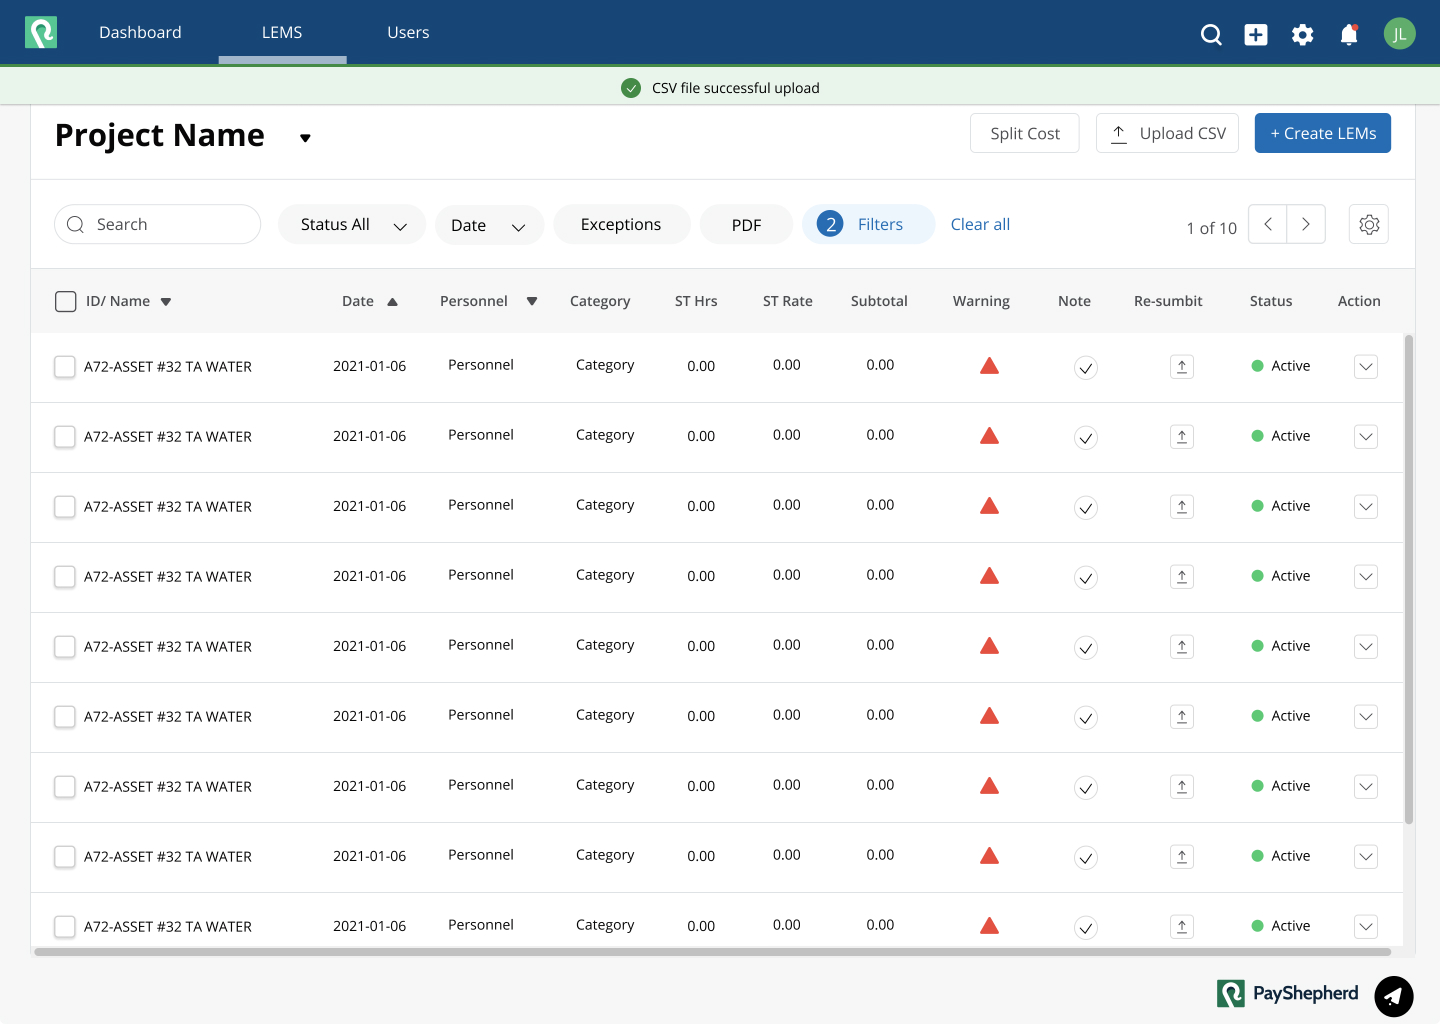Open settings gear in the top bar
The image size is (1440, 1024).
(1302, 35)
